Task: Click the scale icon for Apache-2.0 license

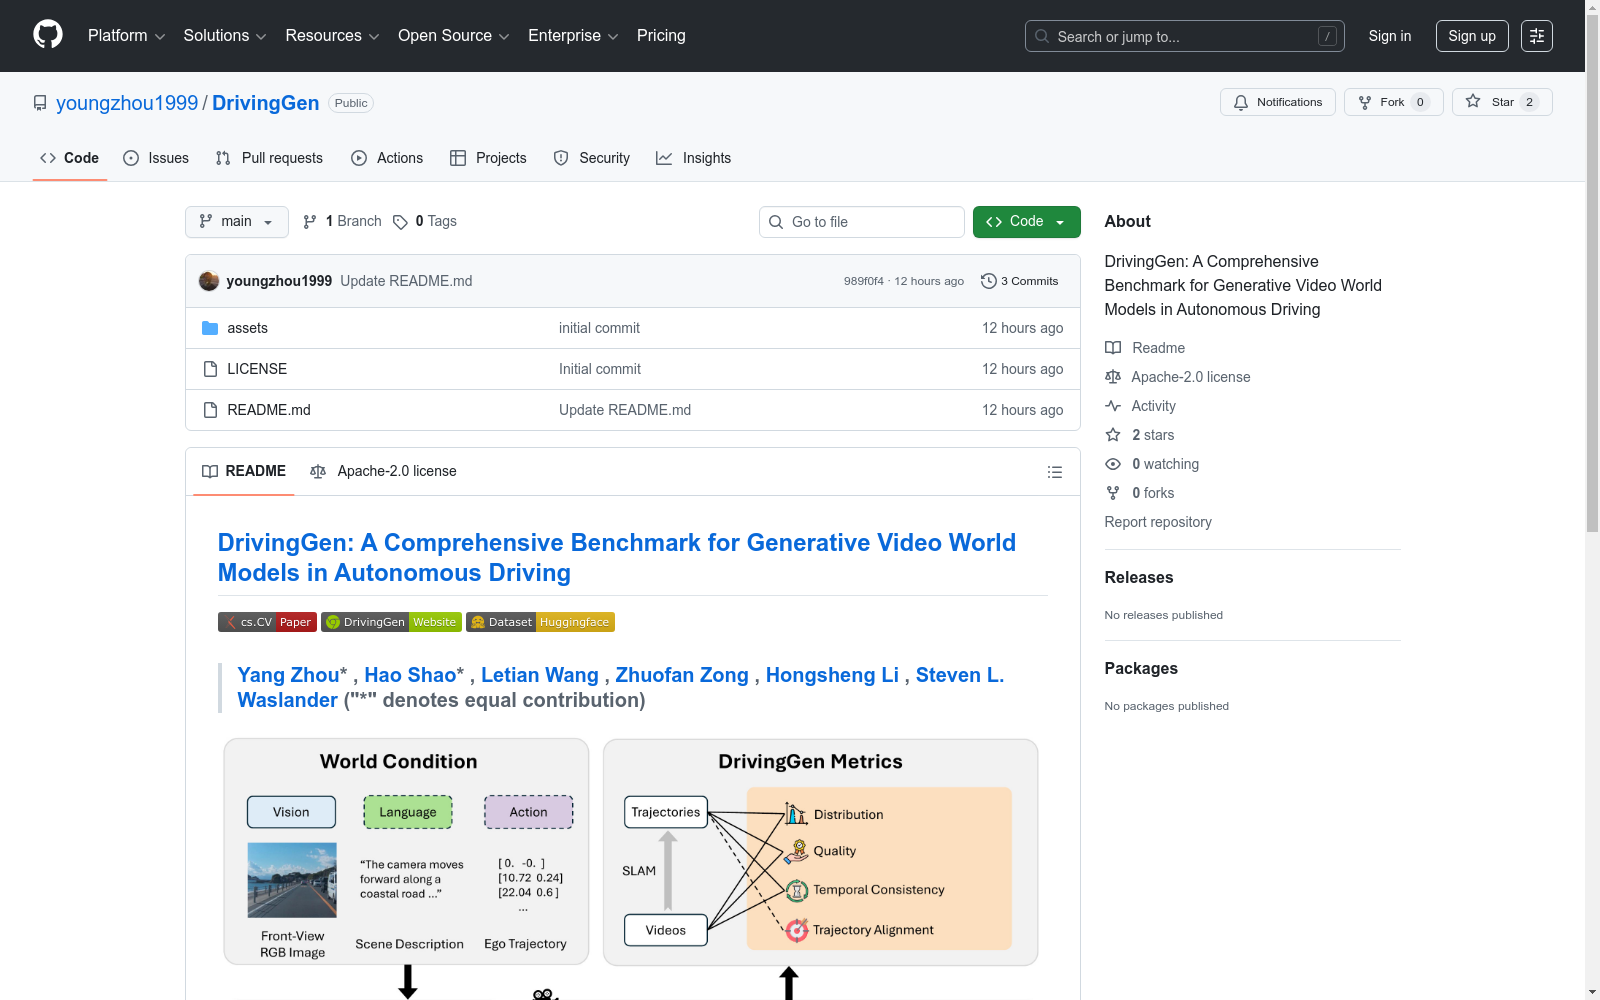Action: pyautogui.click(x=1113, y=377)
